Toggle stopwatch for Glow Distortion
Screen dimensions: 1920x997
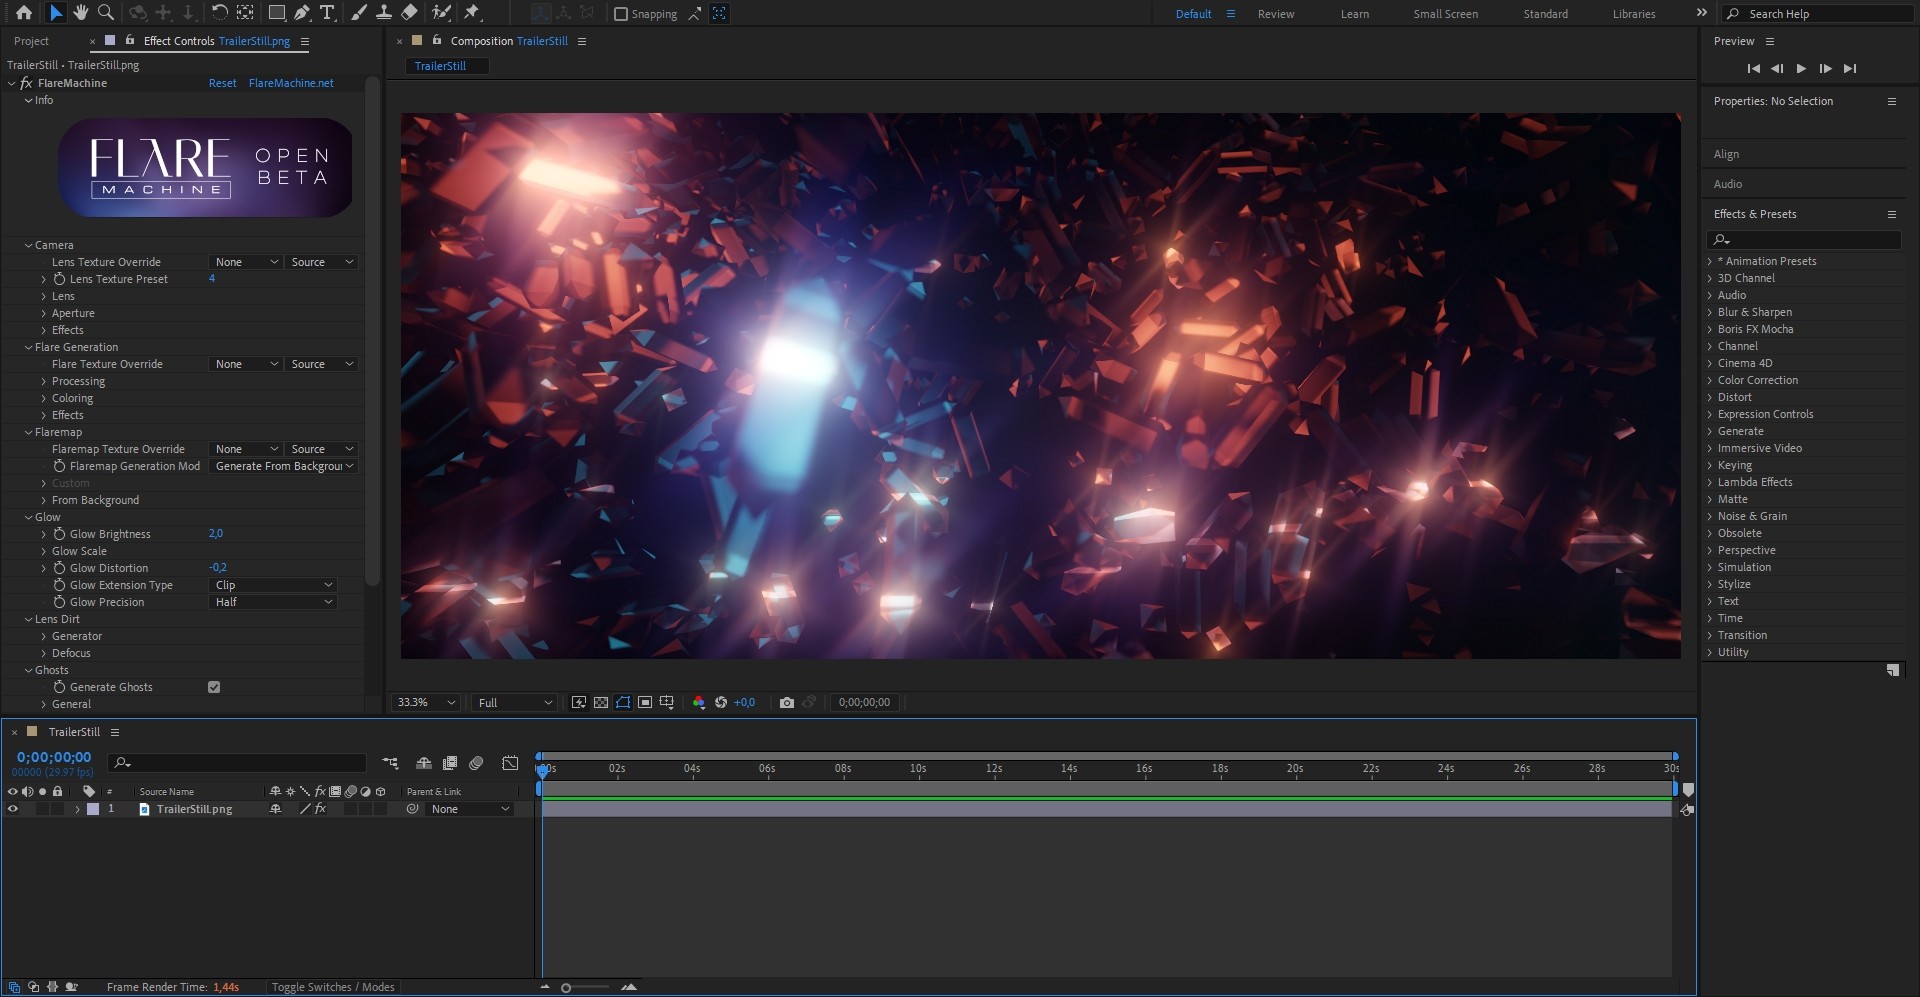tap(60, 568)
